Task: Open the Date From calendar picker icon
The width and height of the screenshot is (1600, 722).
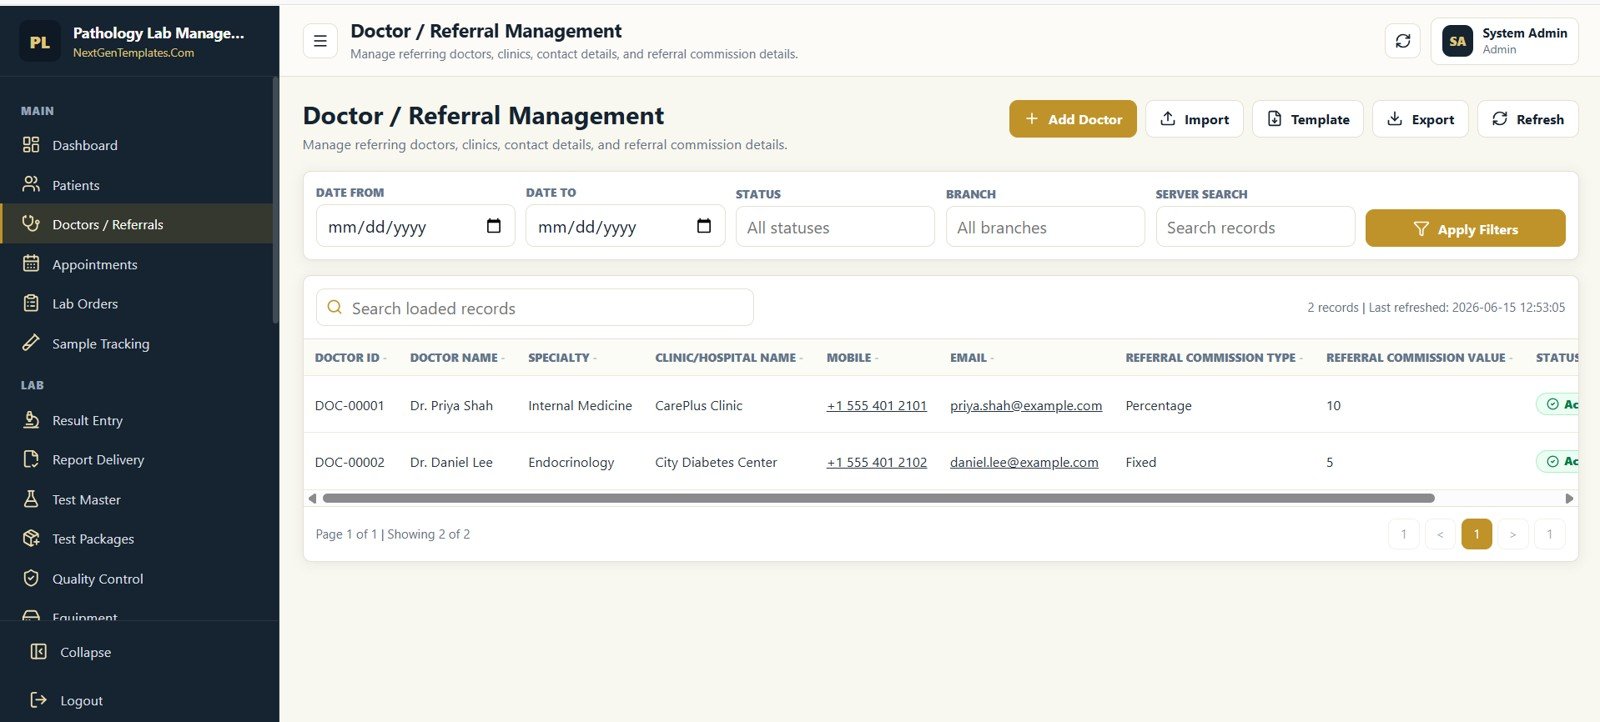Action: coord(494,226)
